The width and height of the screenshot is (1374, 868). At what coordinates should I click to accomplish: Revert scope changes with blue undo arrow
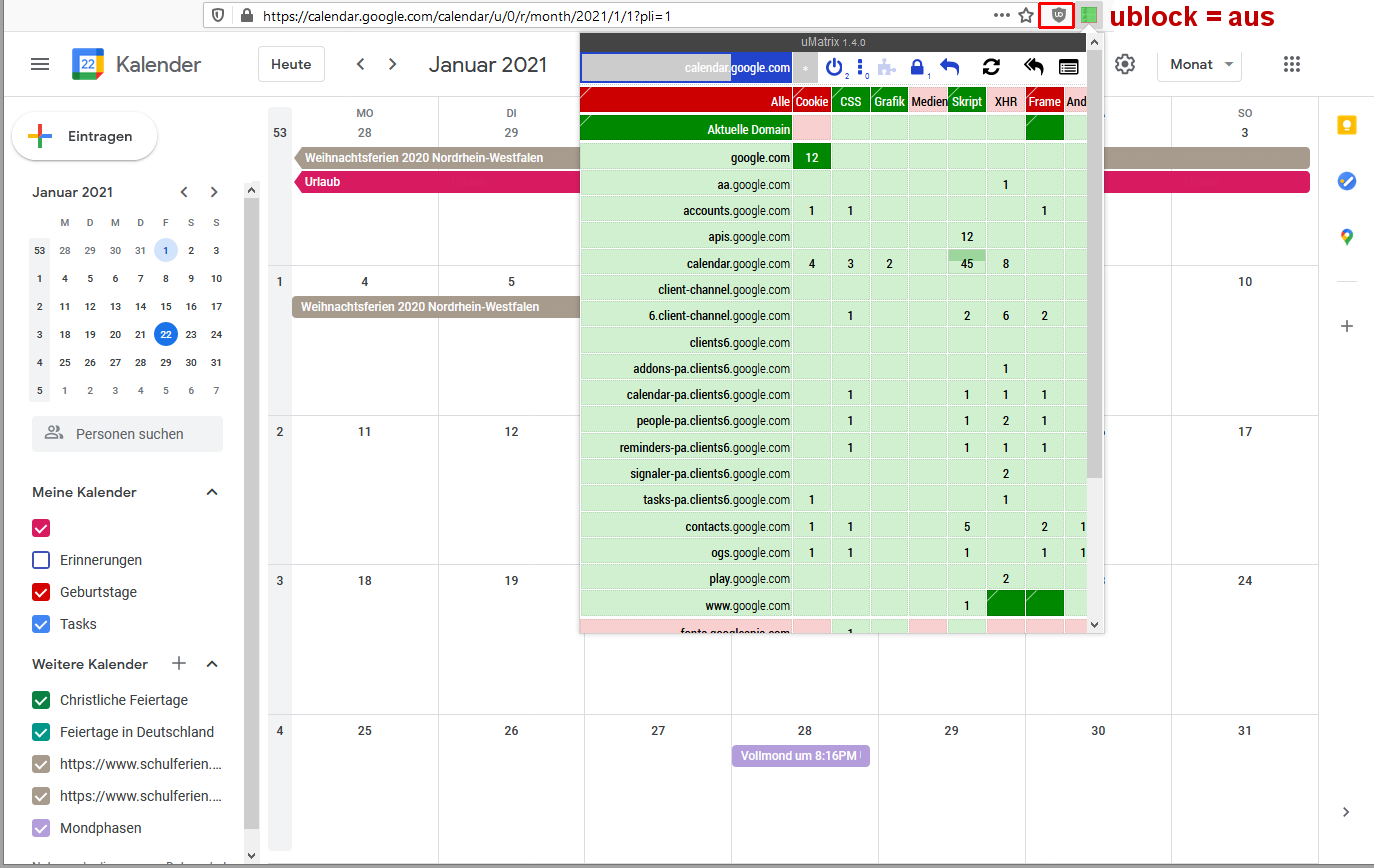click(950, 67)
